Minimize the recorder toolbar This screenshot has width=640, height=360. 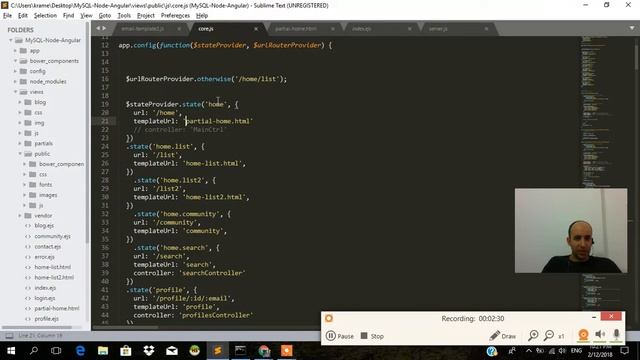pos(594,317)
